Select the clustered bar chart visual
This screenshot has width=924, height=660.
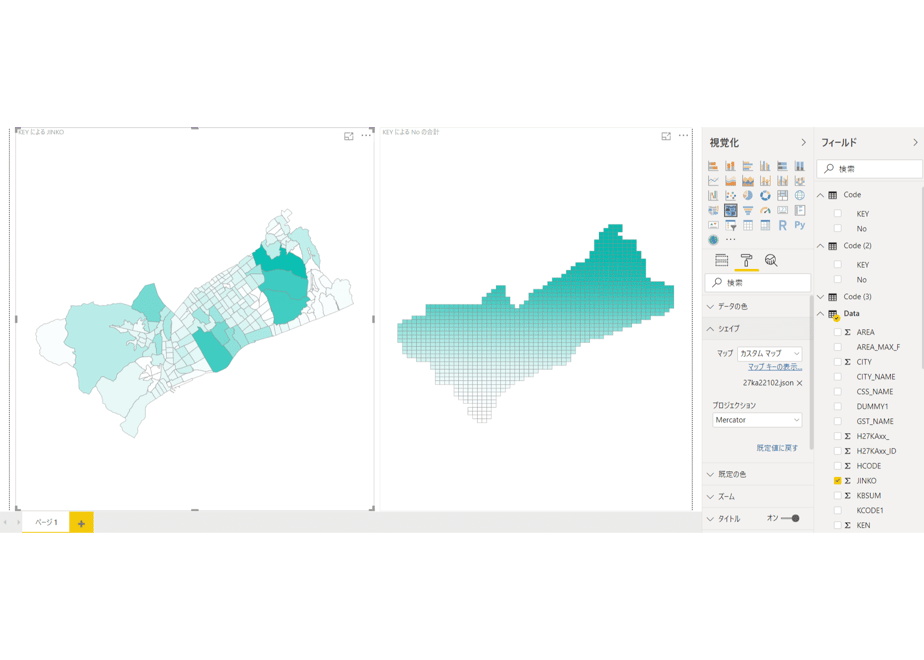(x=748, y=166)
